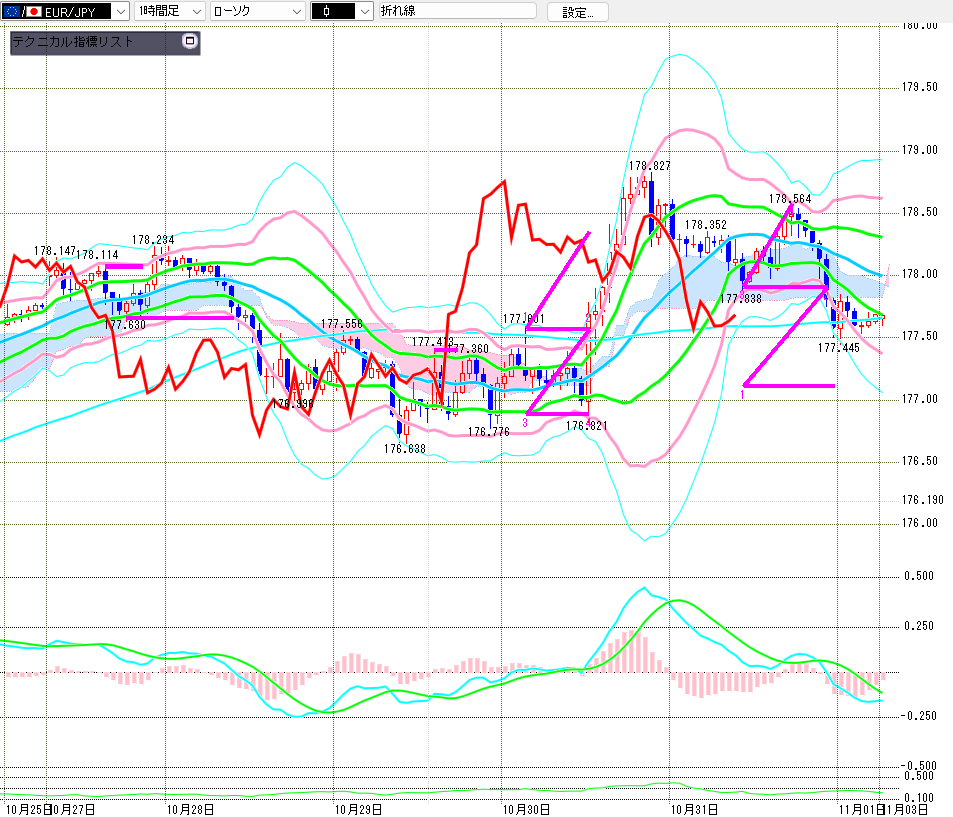953x817 pixels.
Task: Click the 178.827 high price label
Action: 649,166
